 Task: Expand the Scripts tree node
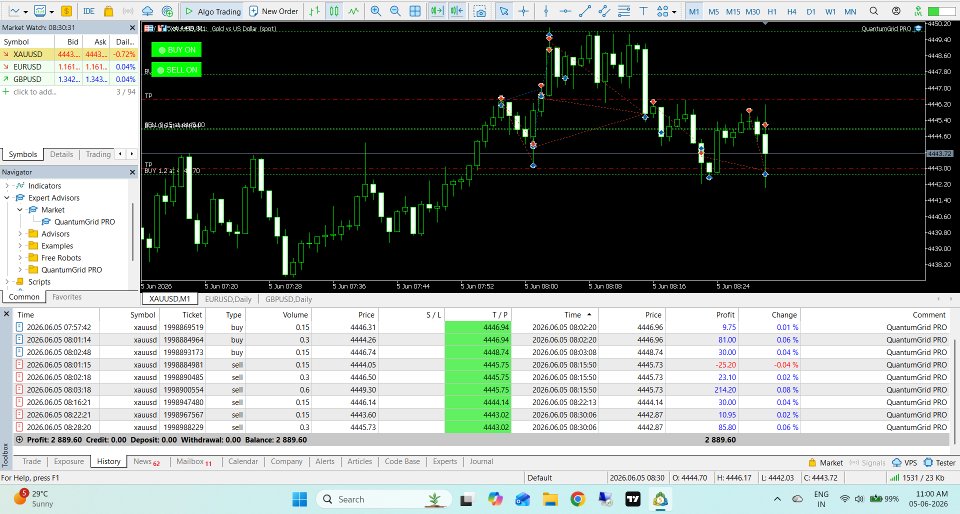[7, 281]
